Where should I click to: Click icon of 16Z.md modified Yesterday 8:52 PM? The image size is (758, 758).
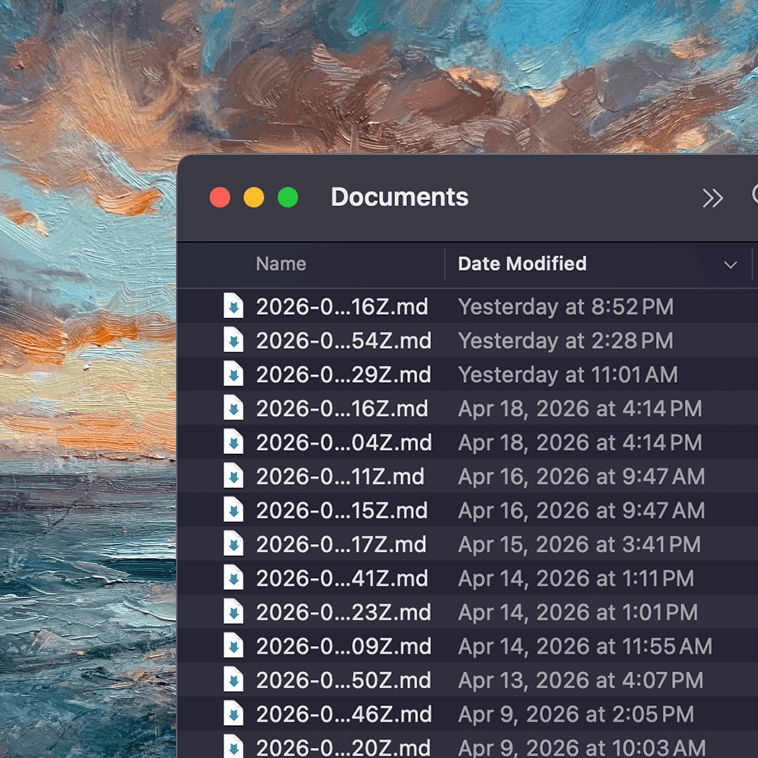(233, 306)
